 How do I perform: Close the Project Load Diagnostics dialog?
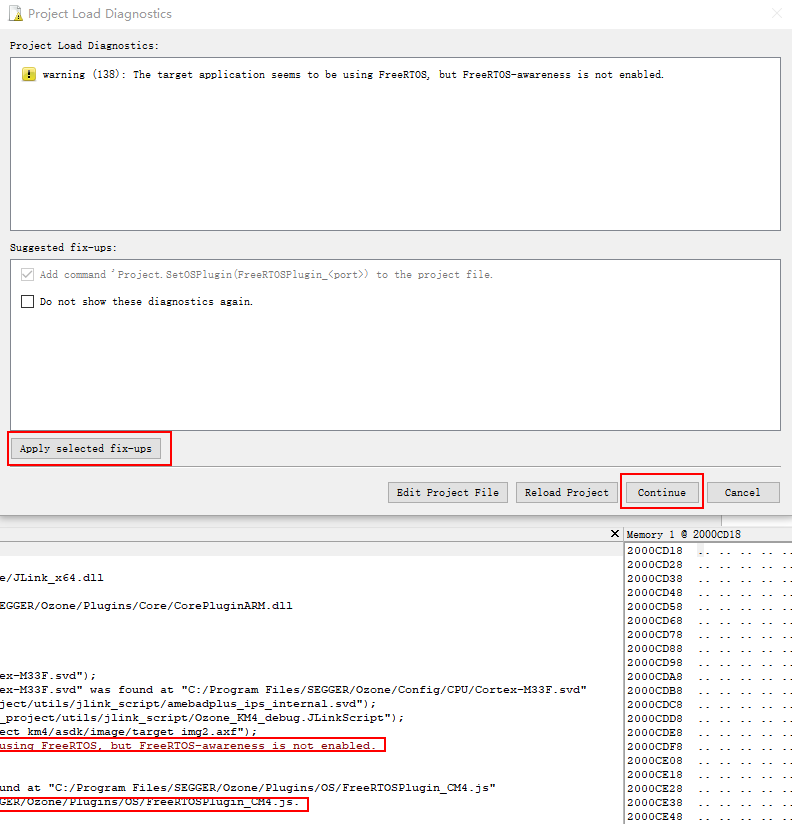point(776,14)
